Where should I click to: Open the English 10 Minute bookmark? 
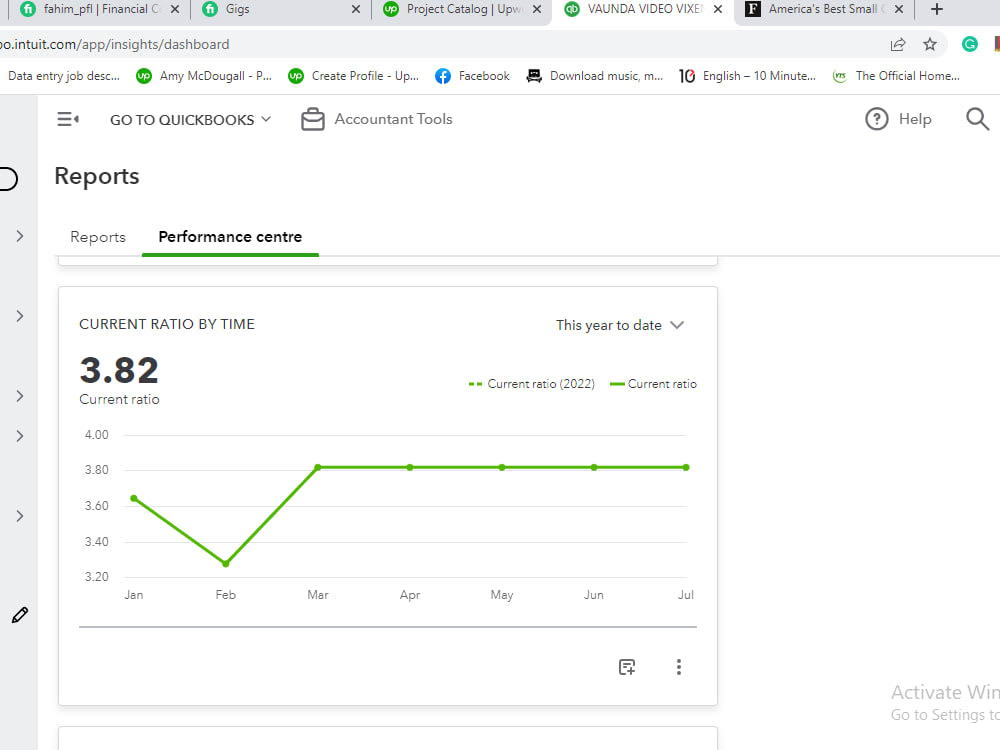click(x=747, y=76)
